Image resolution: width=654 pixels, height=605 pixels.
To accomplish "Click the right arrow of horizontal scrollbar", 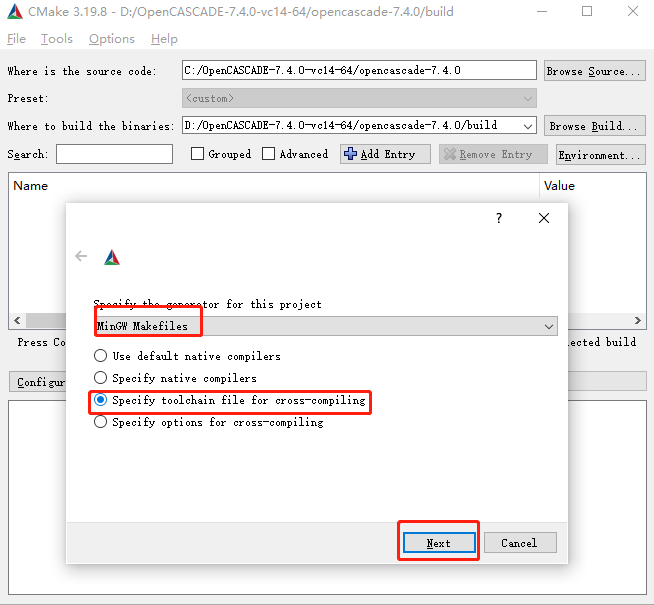I will 638,320.
